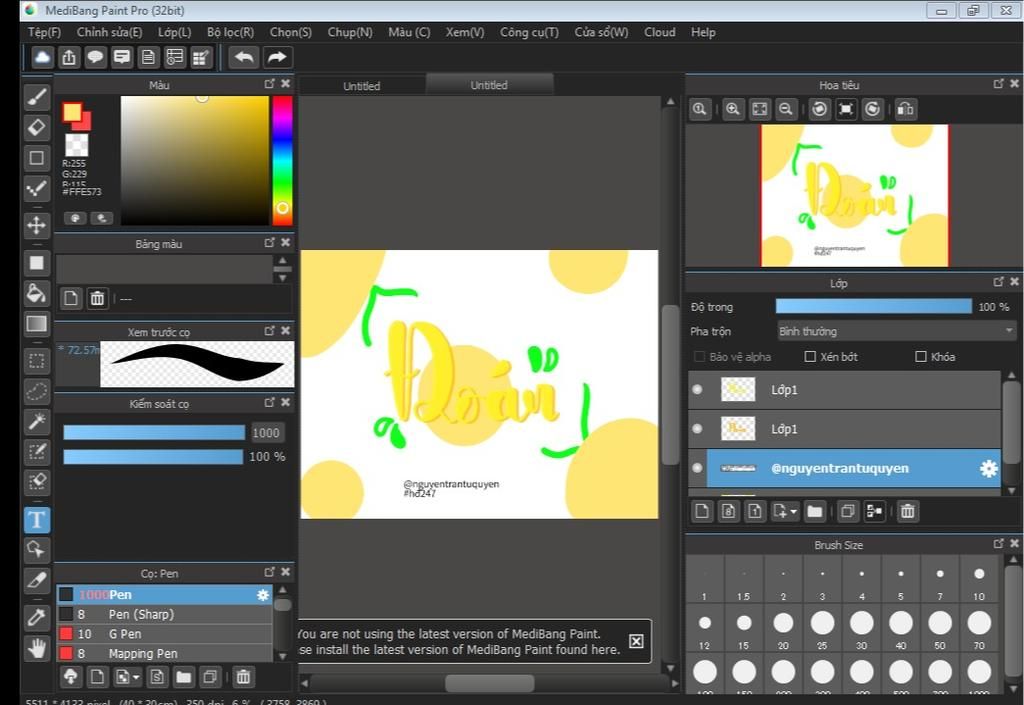Screen dimensions: 1024x705
Task: Select the Gradient tool
Action: click(x=37, y=324)
